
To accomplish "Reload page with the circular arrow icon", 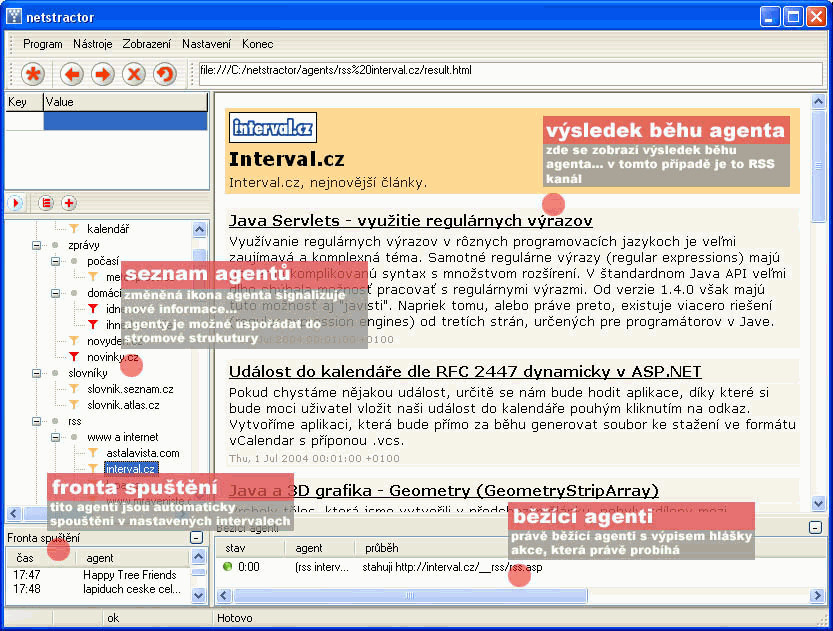I will click(x=165, y=74).
